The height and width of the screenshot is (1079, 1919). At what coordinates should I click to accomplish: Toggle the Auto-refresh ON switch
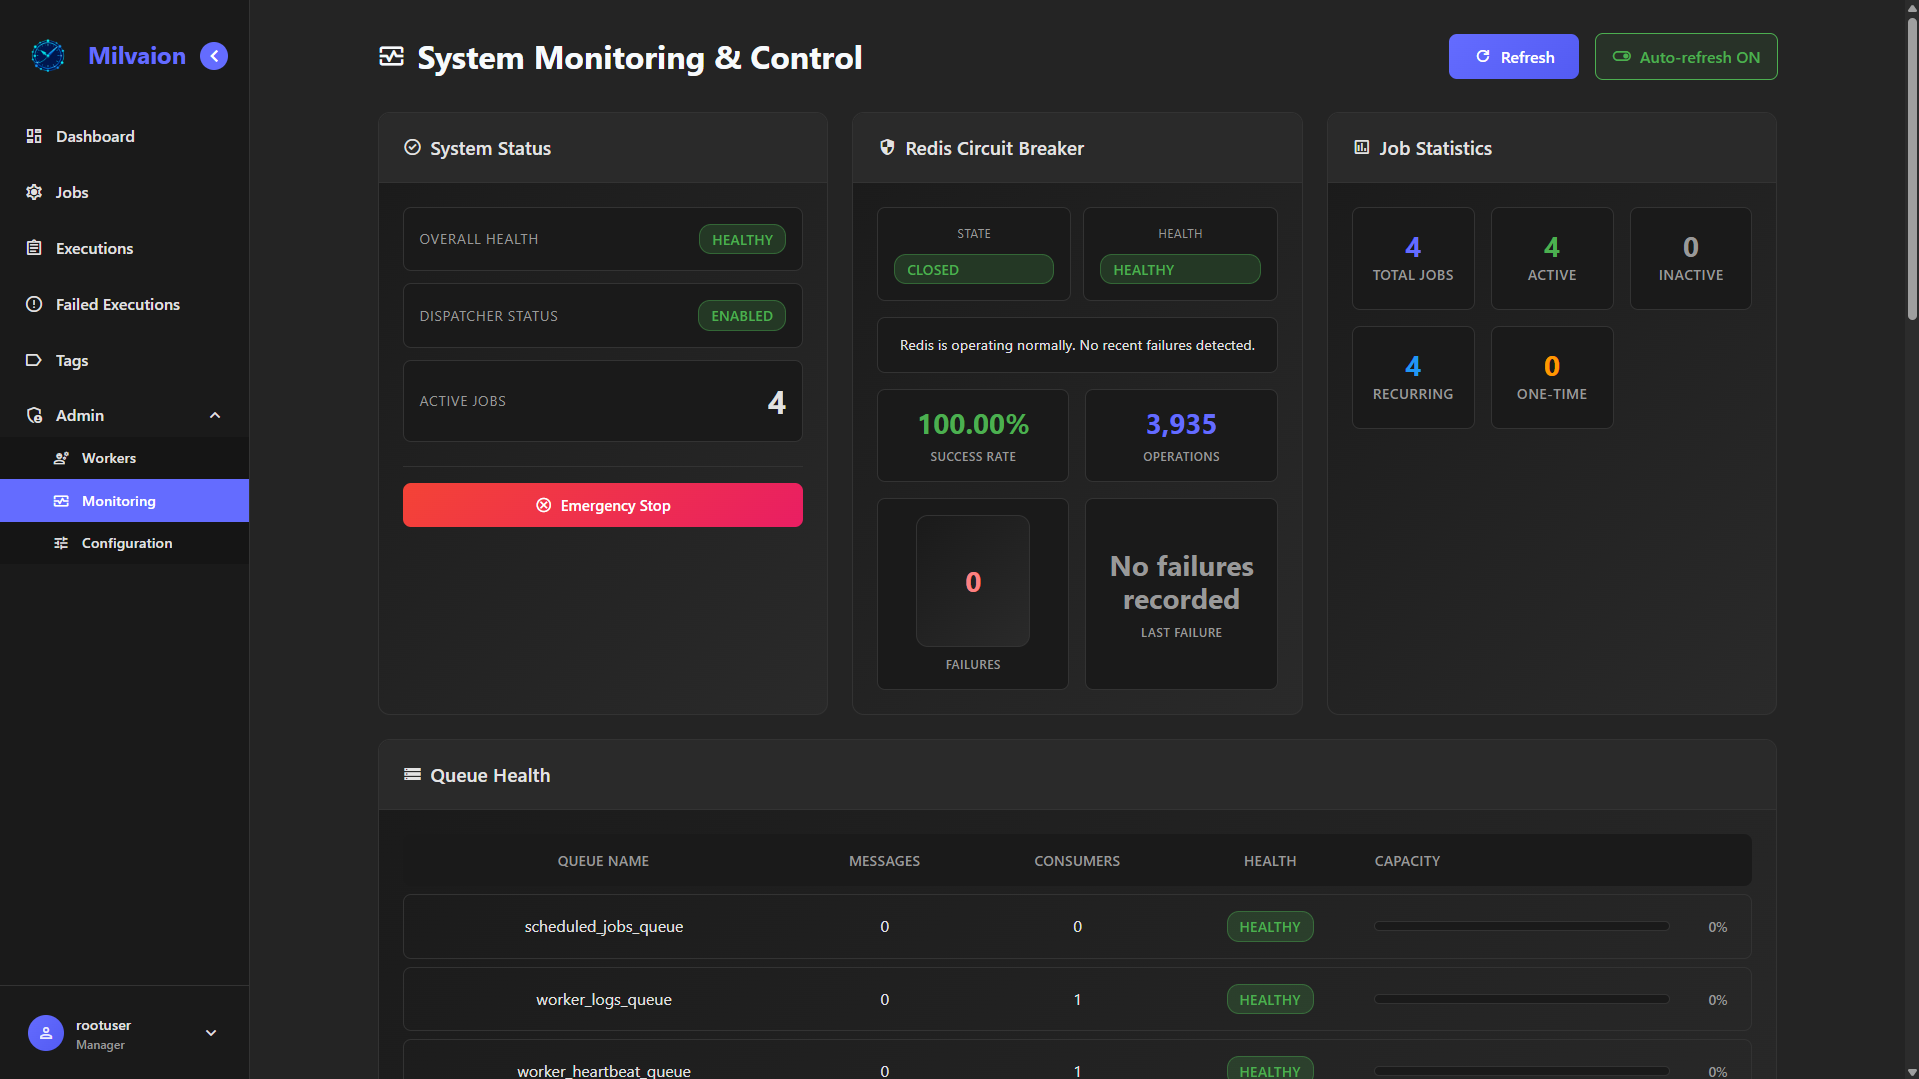1685,57
